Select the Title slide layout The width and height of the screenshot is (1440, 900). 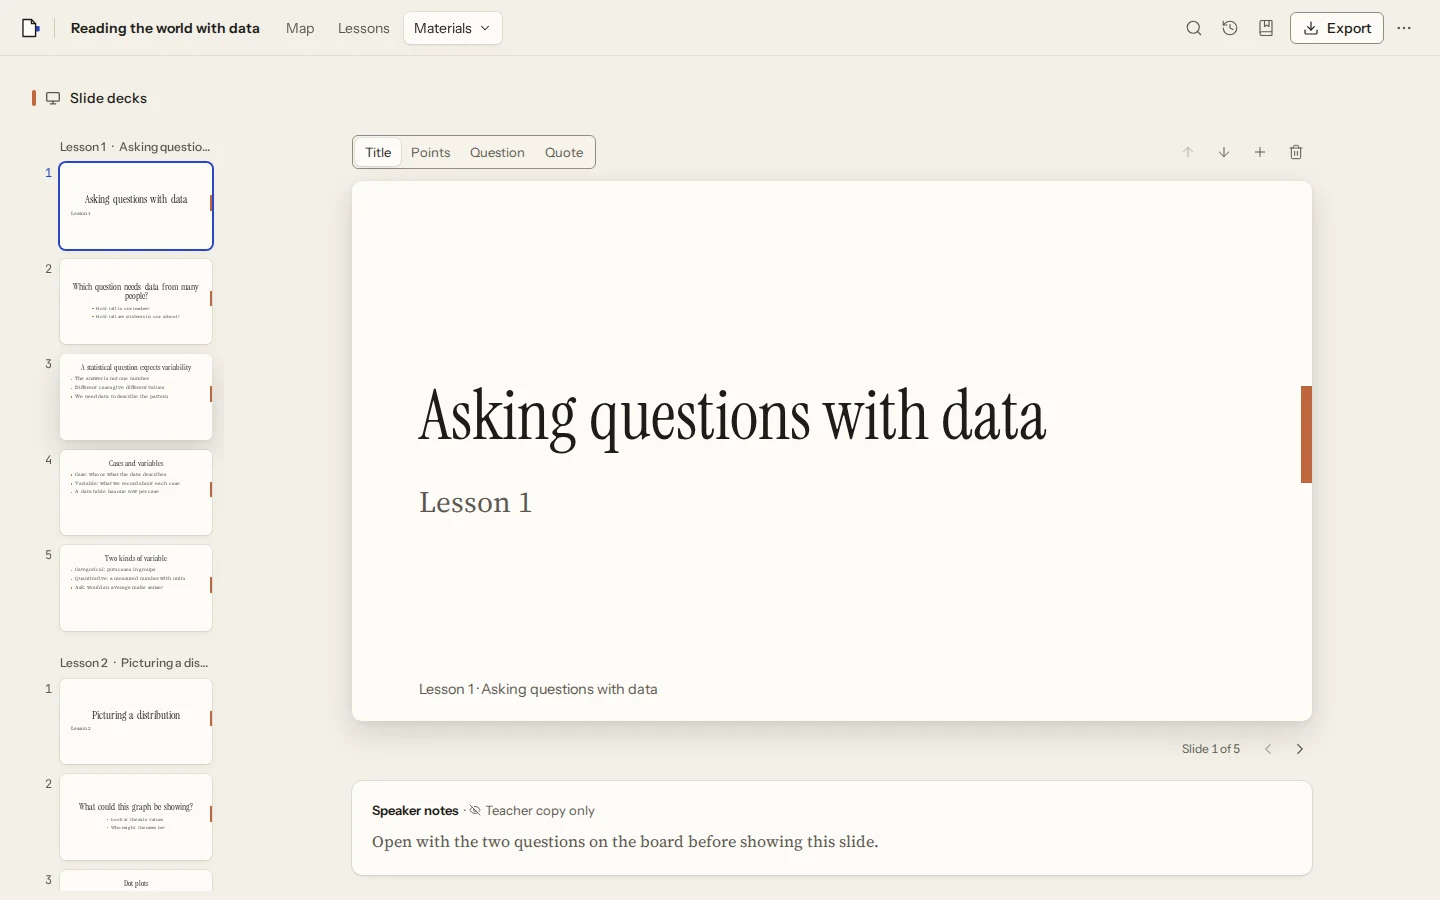(378, 152)
